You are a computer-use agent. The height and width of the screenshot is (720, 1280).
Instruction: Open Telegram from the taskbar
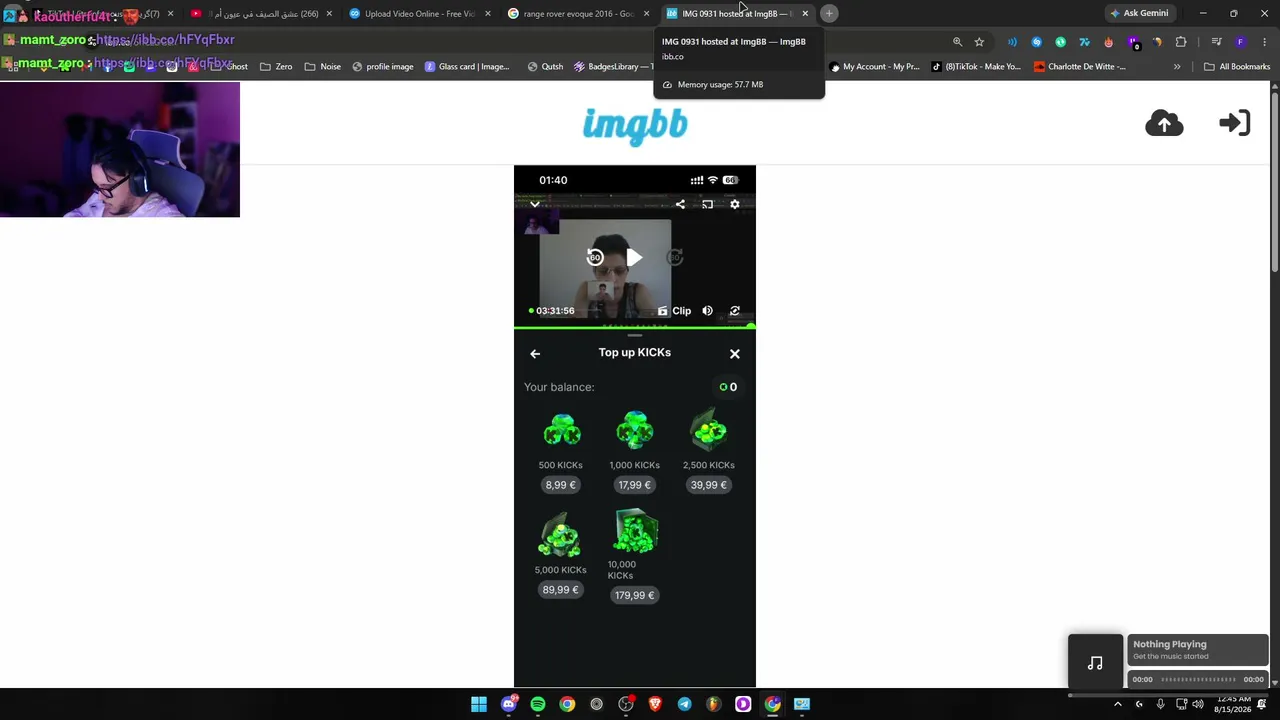coord(684,704)
